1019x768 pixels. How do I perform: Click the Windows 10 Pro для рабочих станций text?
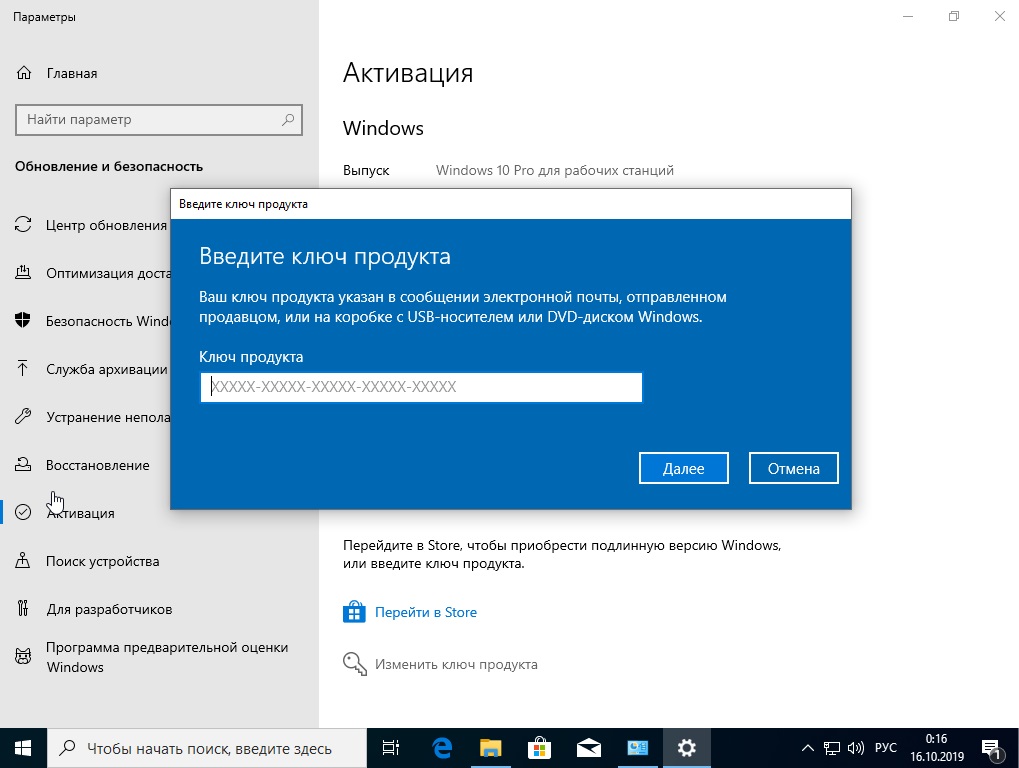tap(554, 170)
